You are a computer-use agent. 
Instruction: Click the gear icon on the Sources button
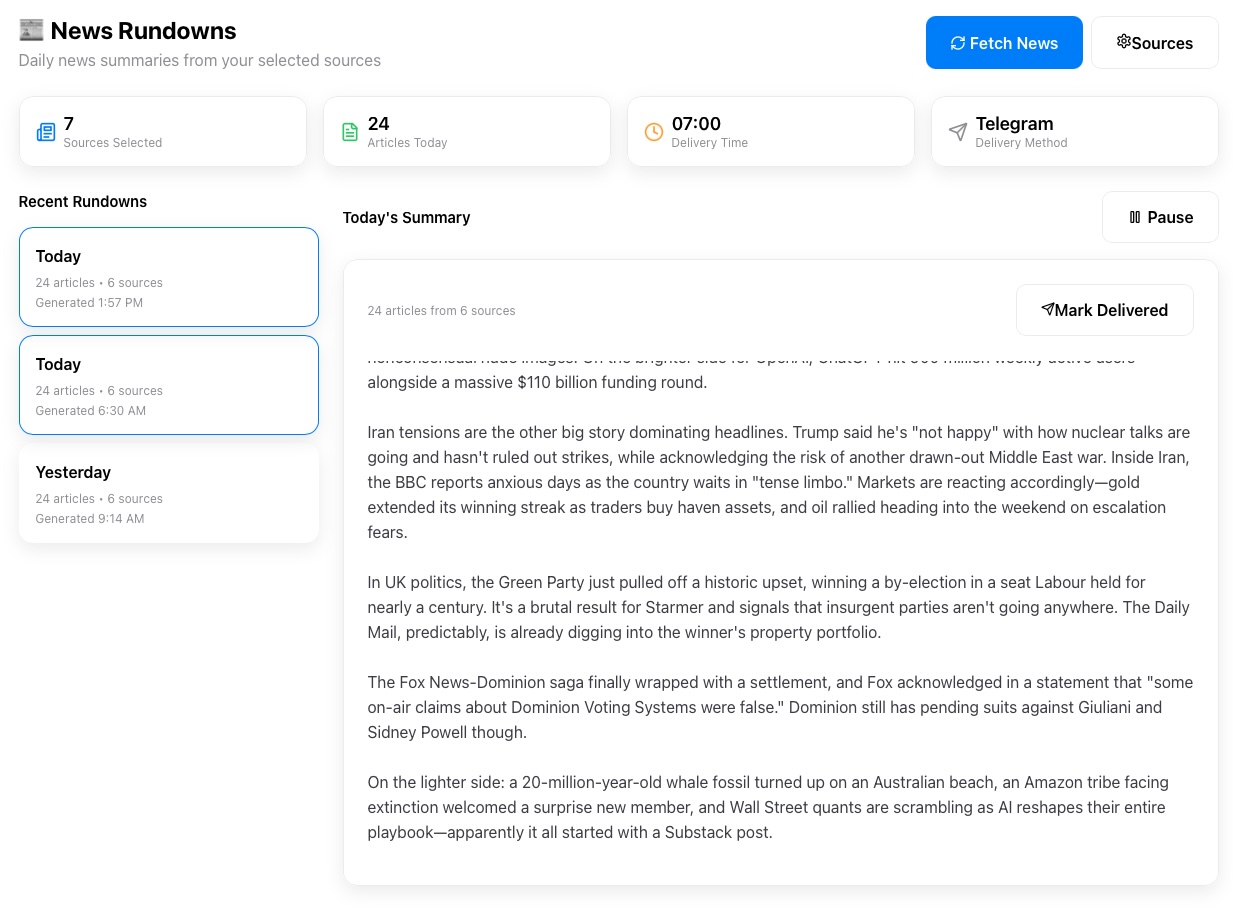(1124, 41)
